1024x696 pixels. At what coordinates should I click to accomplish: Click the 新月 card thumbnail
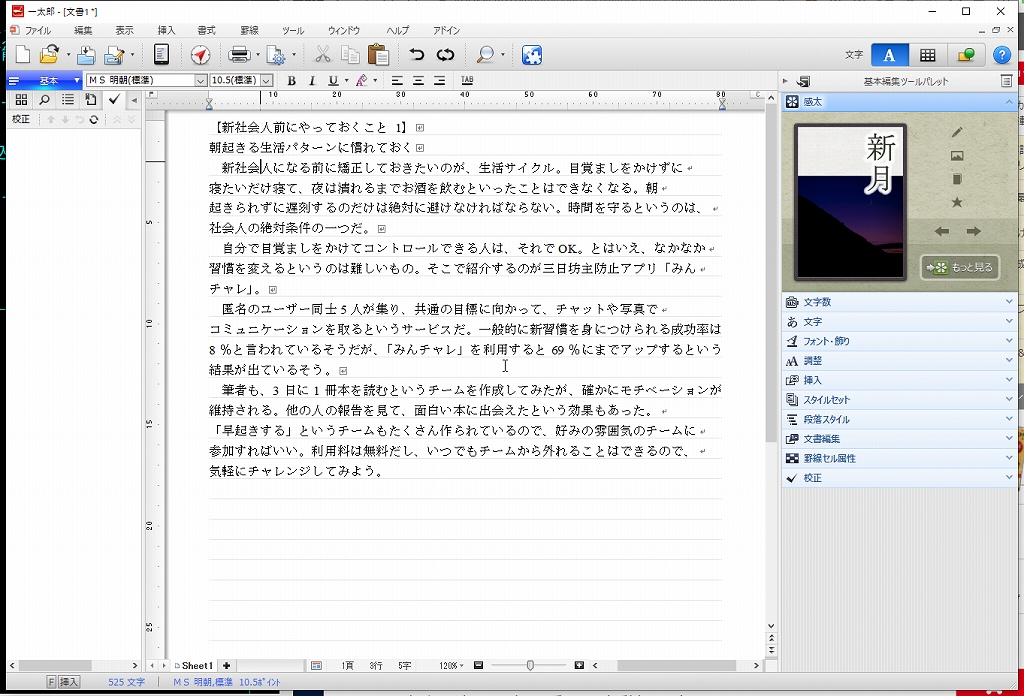pyautogui.click(x=850, y=202)
